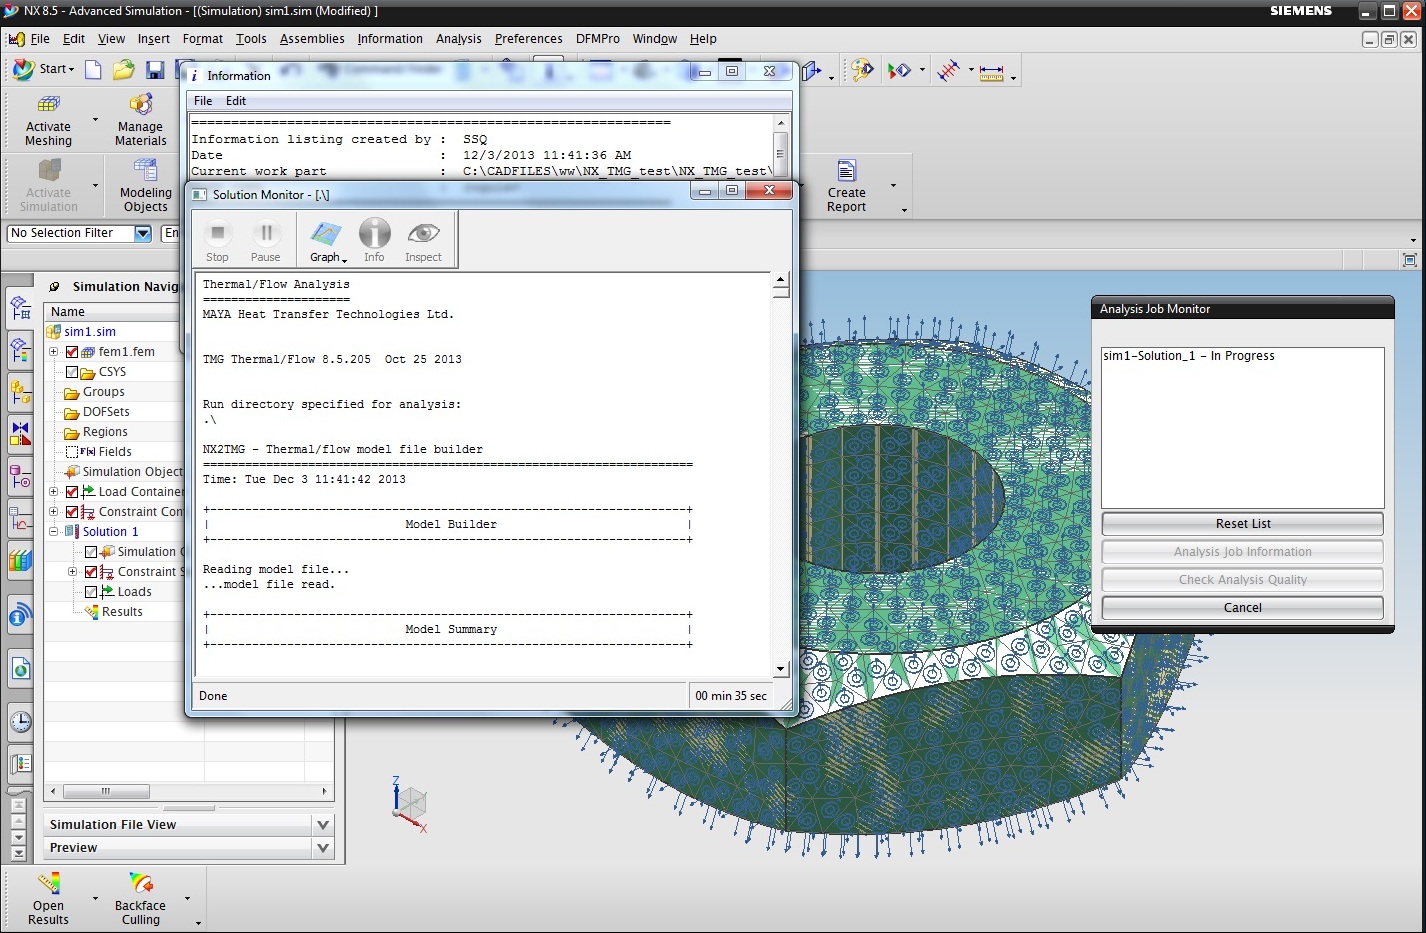The width and height of the screenshot is (1426, 933).
Task: Open the Analysis menu
Action: click(x=458, y=39)
